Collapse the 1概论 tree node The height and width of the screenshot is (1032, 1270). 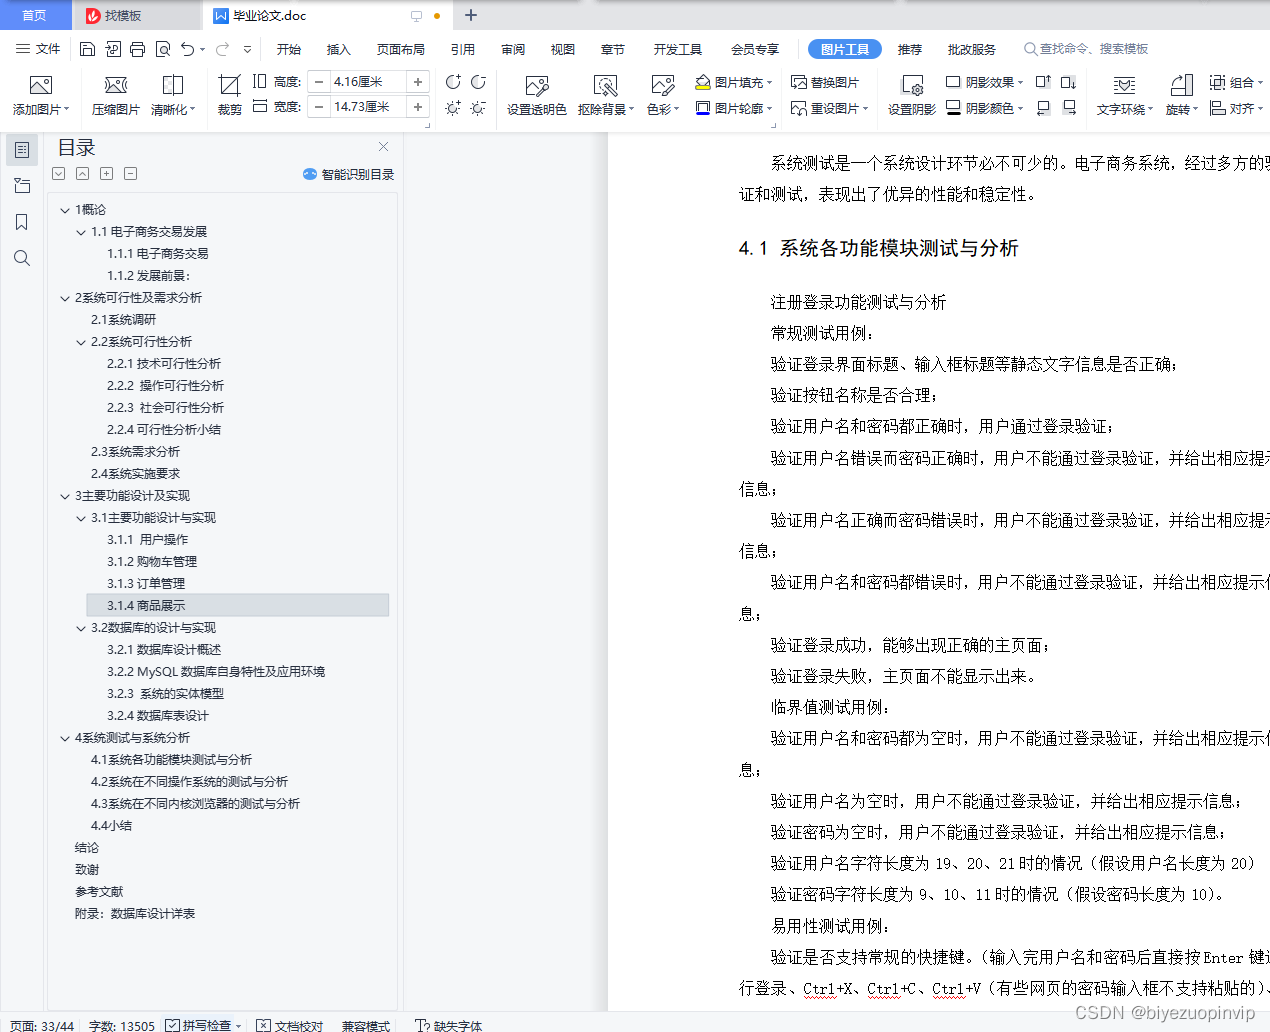[65, 210]
